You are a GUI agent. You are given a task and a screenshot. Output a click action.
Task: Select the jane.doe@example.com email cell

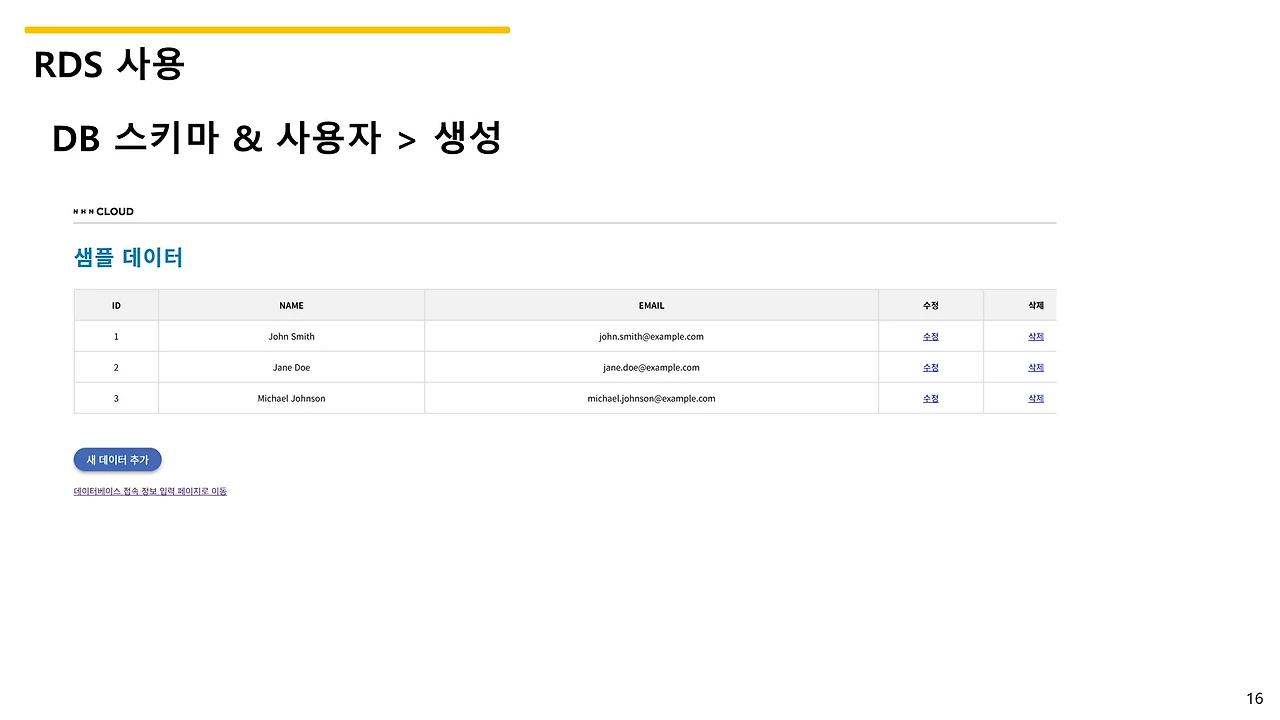(651, 367)
